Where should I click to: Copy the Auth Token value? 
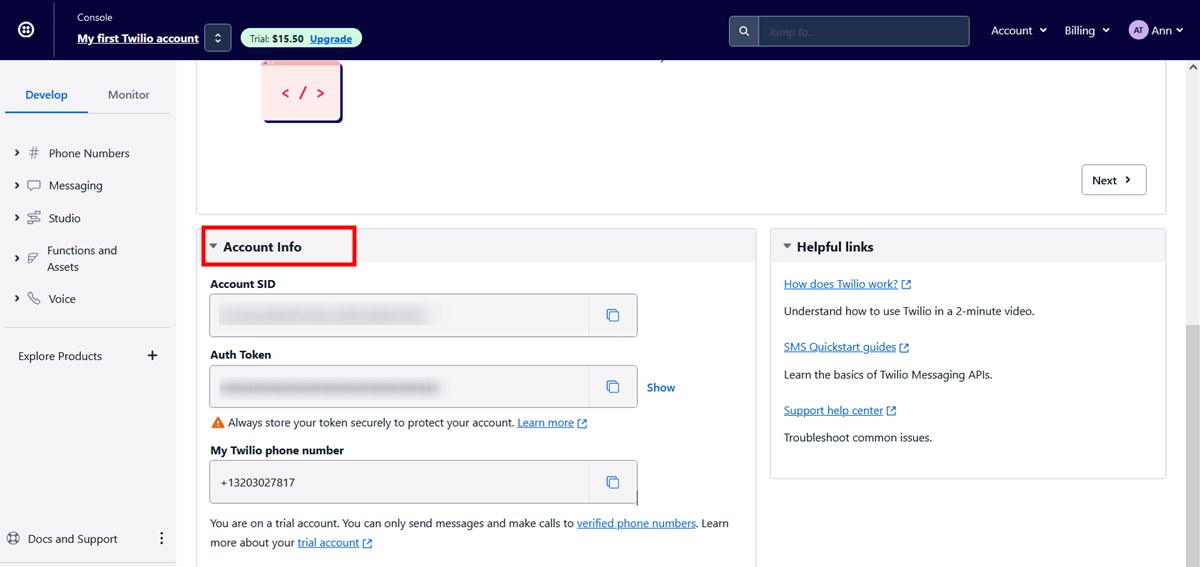pyautogui.click(x=613, y=386)
